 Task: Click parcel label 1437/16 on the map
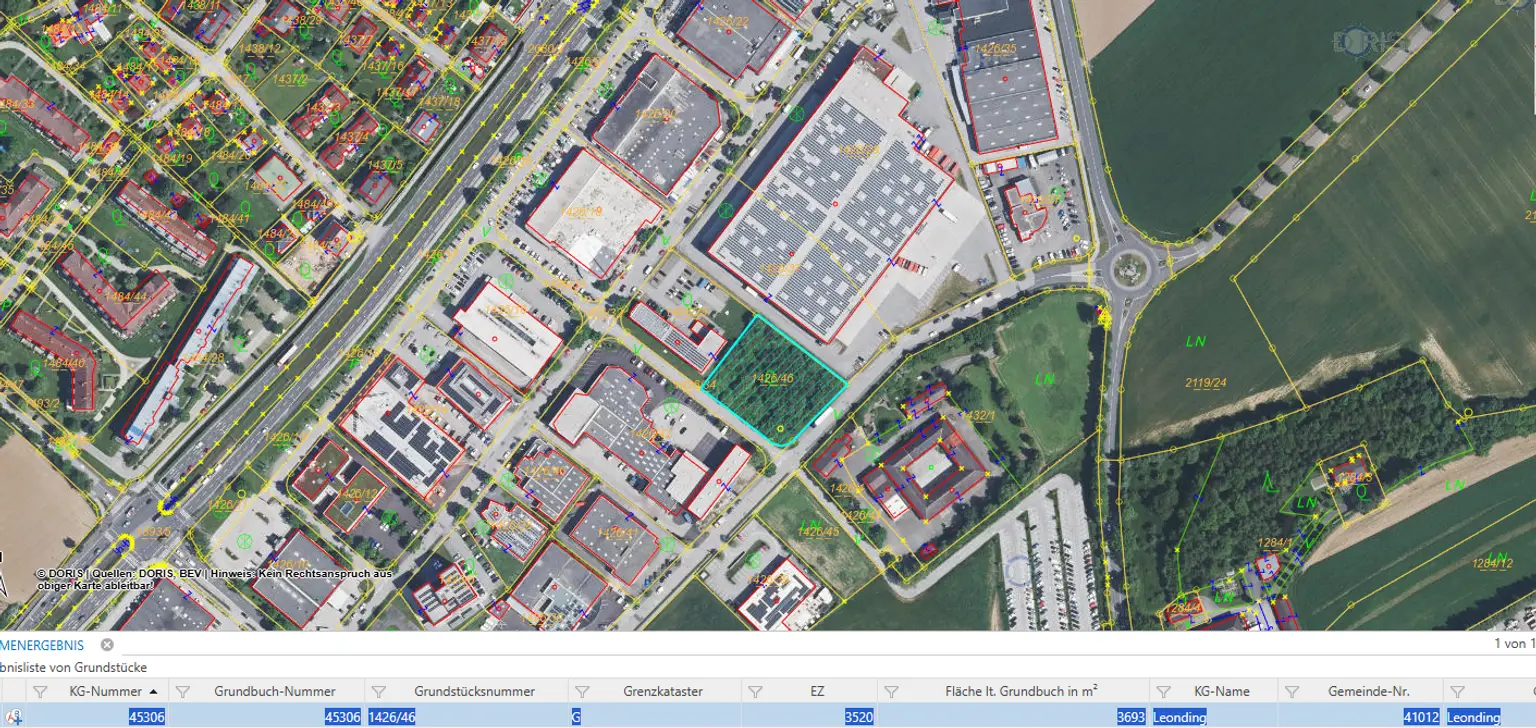[383, 66]
